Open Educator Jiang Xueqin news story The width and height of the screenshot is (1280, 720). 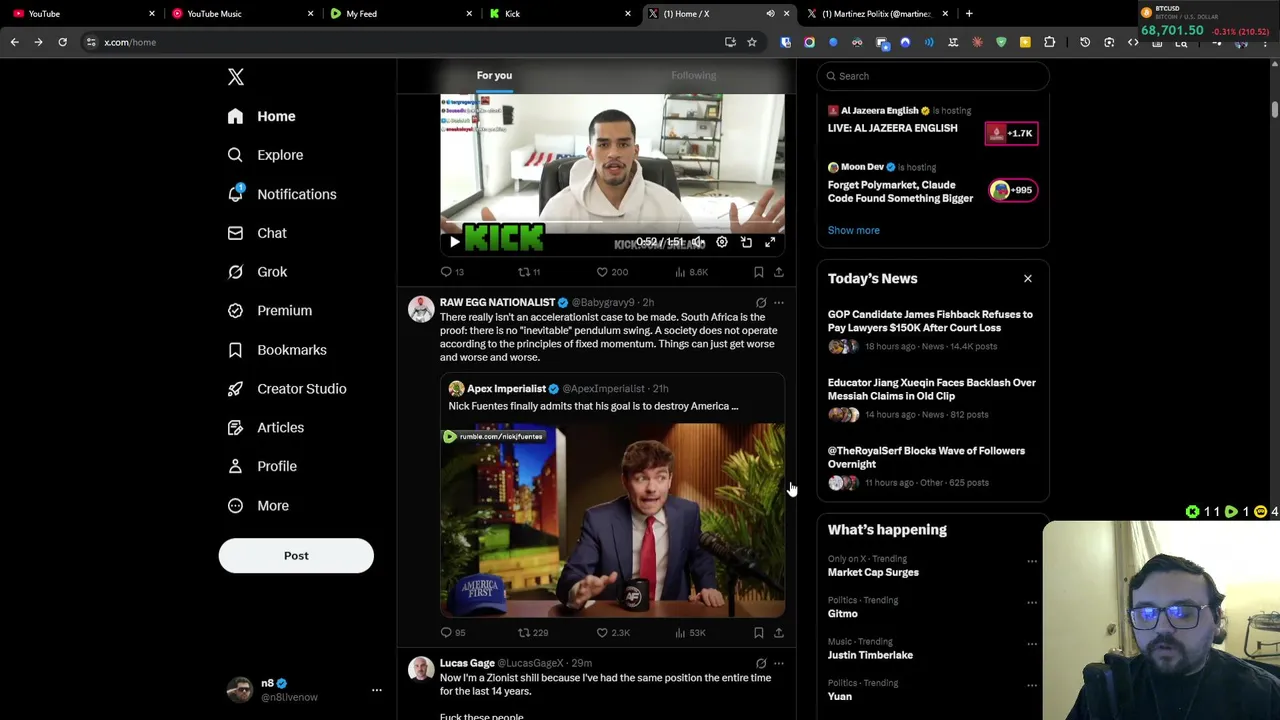tap(933, 398)
